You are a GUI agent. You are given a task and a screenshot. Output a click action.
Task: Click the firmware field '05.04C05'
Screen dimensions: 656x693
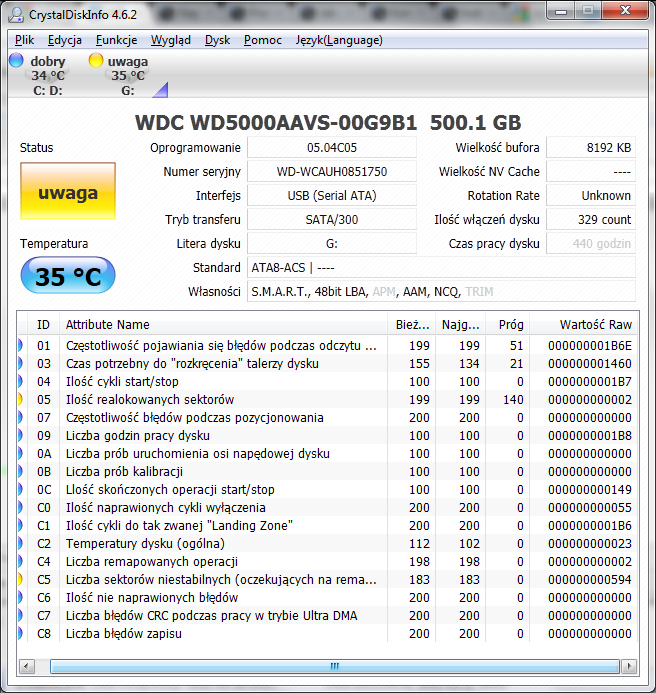tap(332, 148)
